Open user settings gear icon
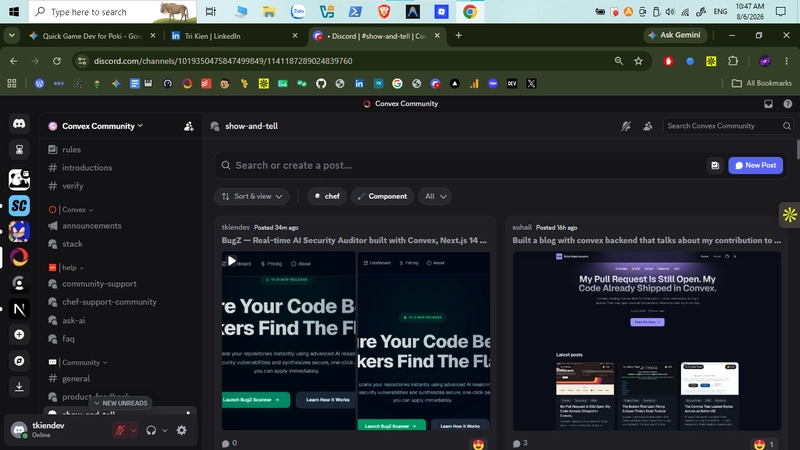 point(182,430)
